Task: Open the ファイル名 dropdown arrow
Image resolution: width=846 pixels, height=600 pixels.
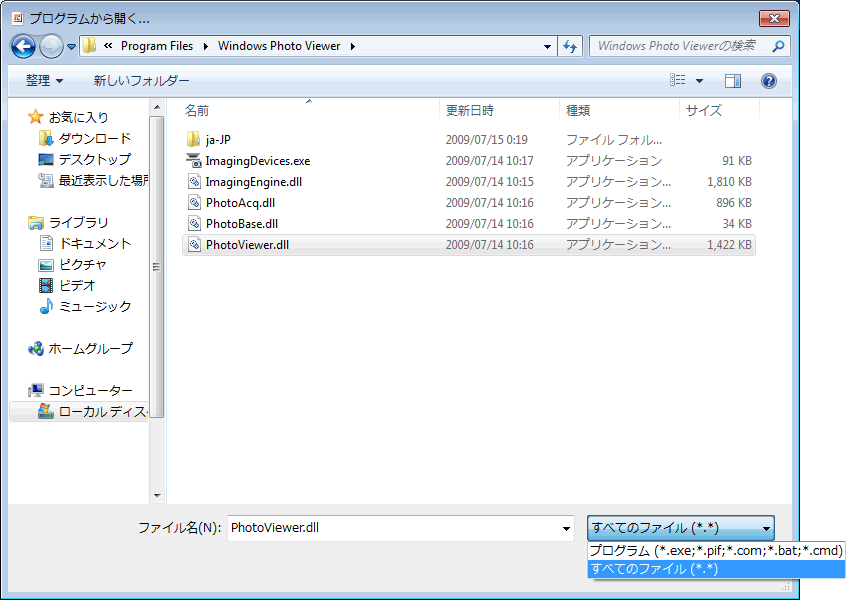Action: 566,529
